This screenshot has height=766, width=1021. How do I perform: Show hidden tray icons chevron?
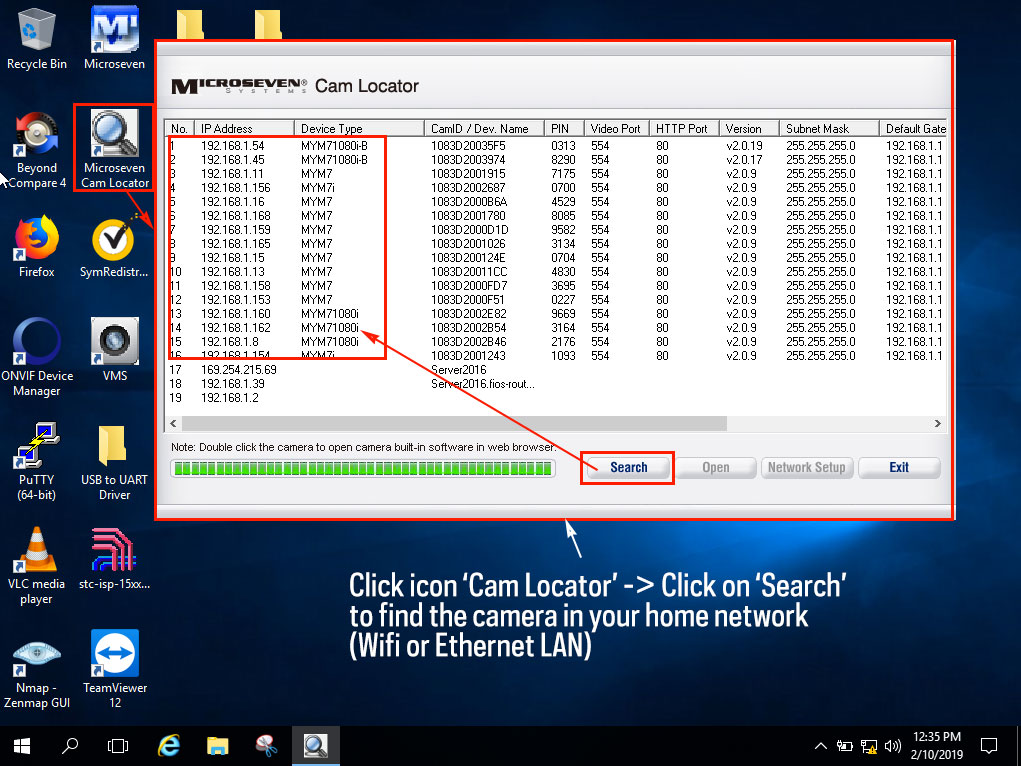click(x=820, y=746)
